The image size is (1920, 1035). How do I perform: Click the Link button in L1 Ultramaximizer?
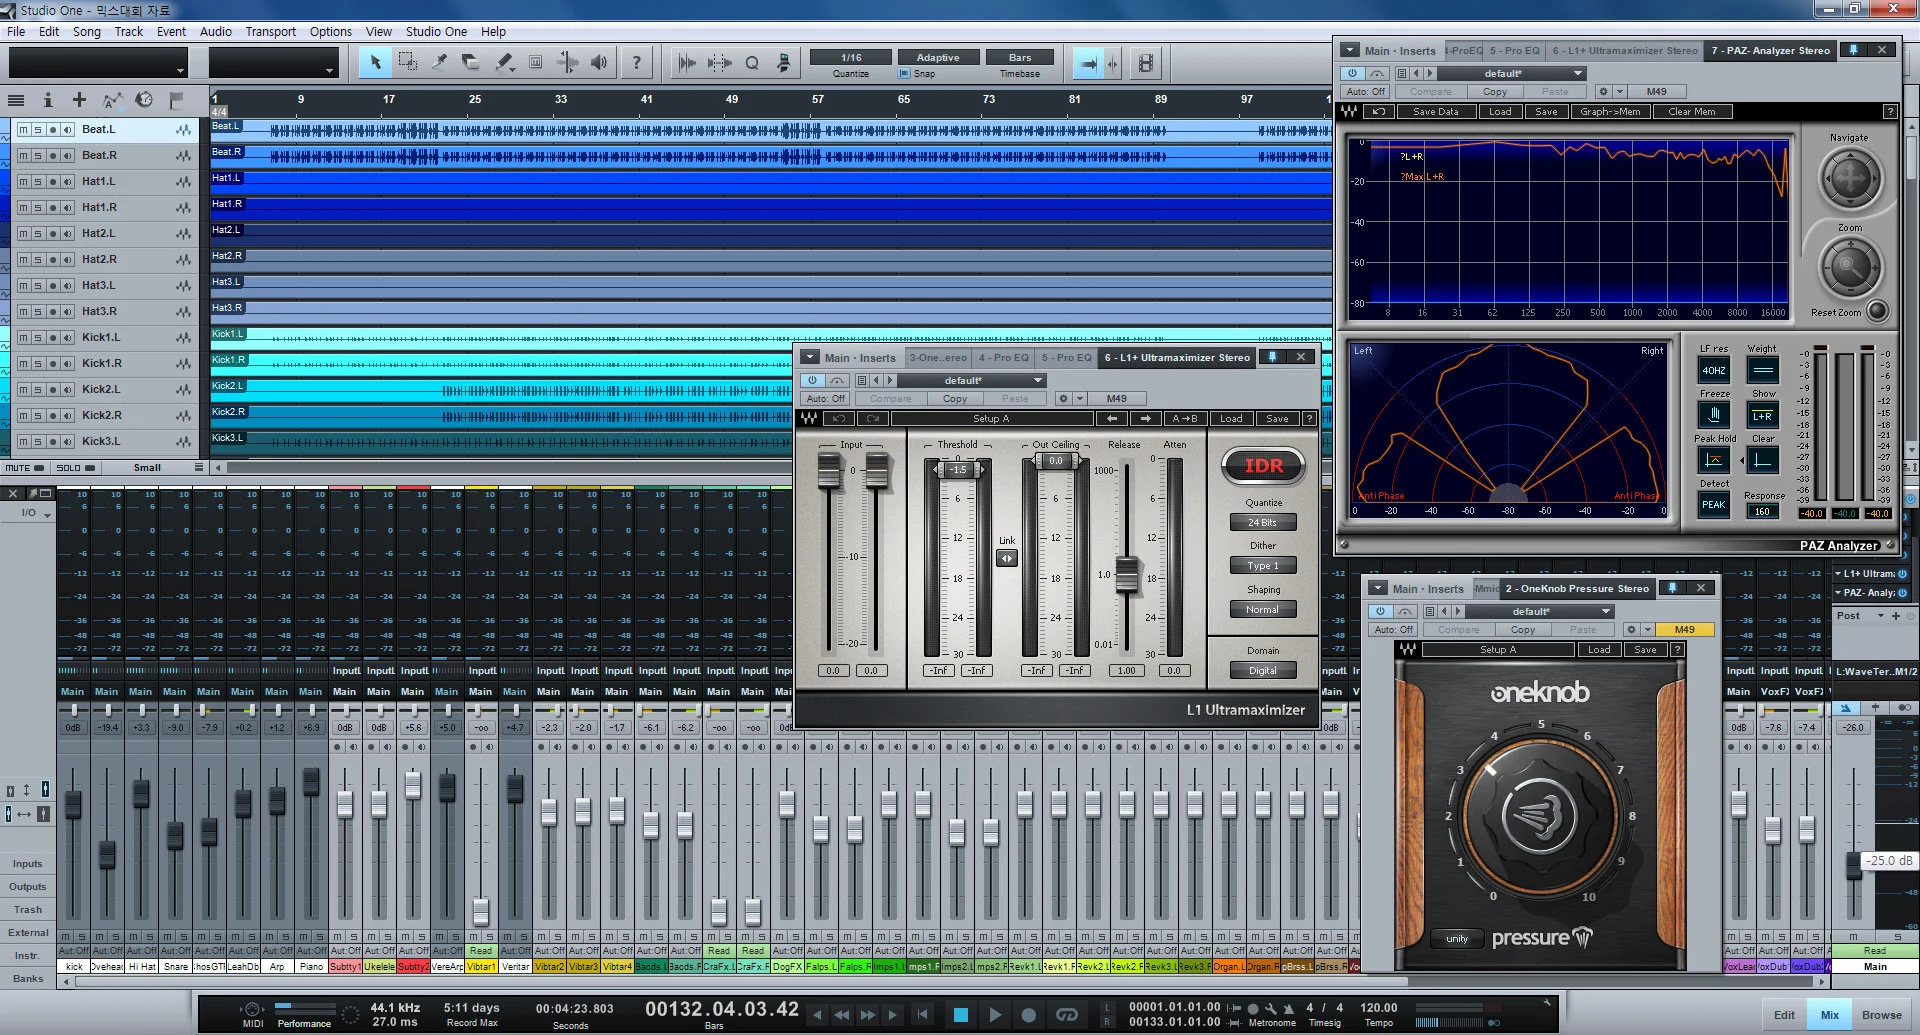1007,558
